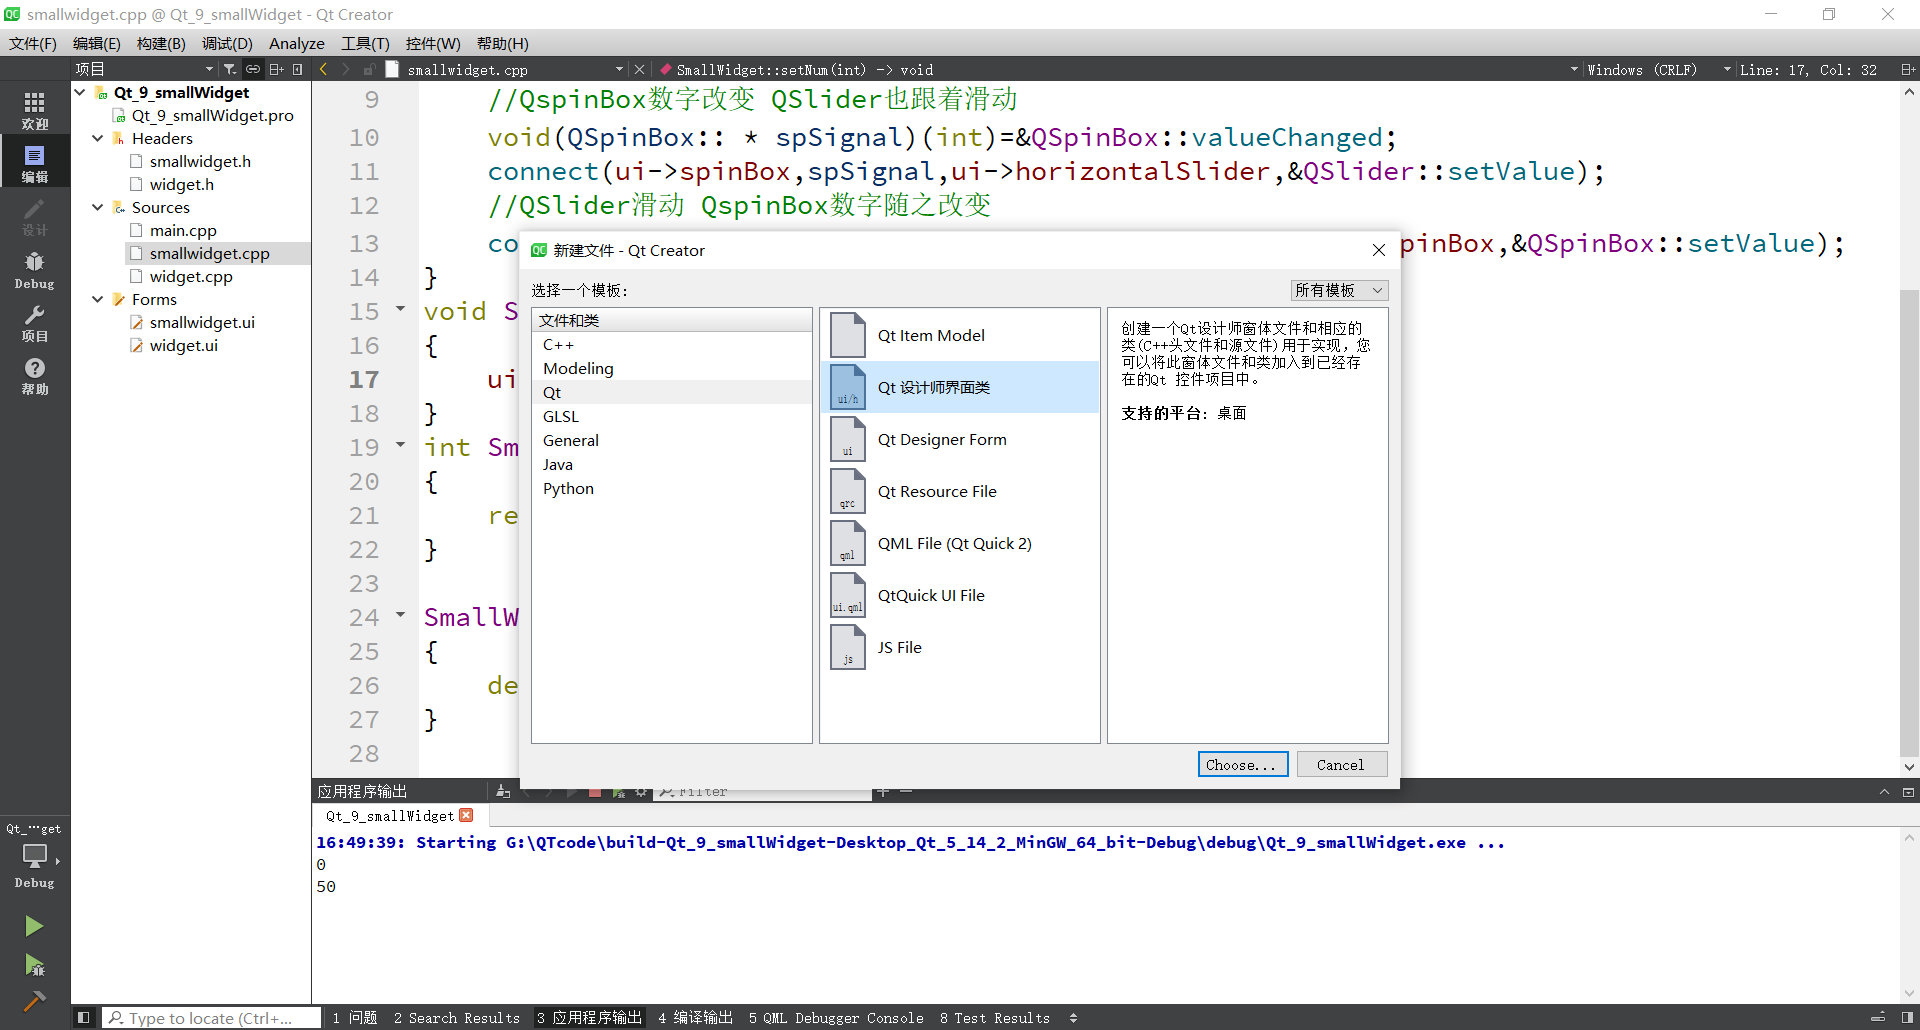Screen dimensions: 1920x1030
Task: Click the split project pane icon
Action: [276, 69]
